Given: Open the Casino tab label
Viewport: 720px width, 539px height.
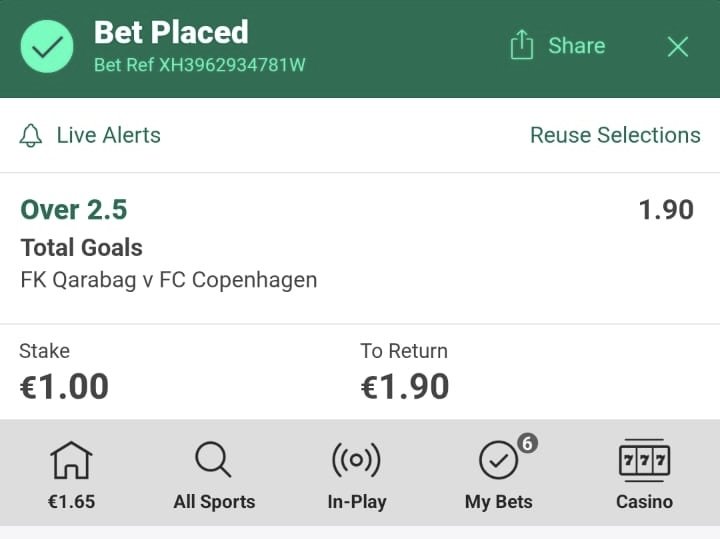Looking at the screenshot, I should coord(644,502).
